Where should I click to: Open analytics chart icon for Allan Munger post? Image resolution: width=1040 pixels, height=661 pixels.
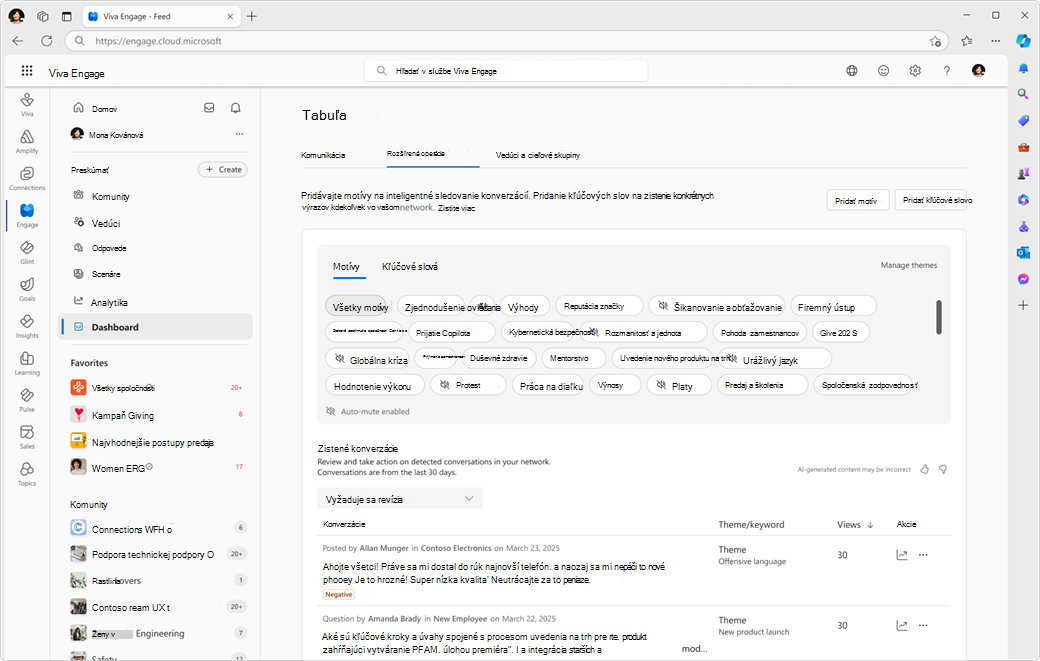(901, 555)
